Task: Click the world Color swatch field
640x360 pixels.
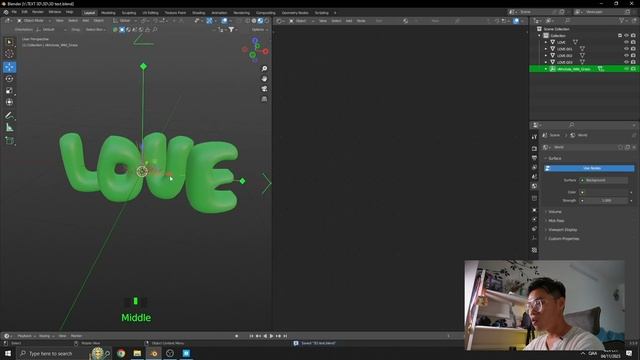Action: pyautogui.click(x=604, y=192)
